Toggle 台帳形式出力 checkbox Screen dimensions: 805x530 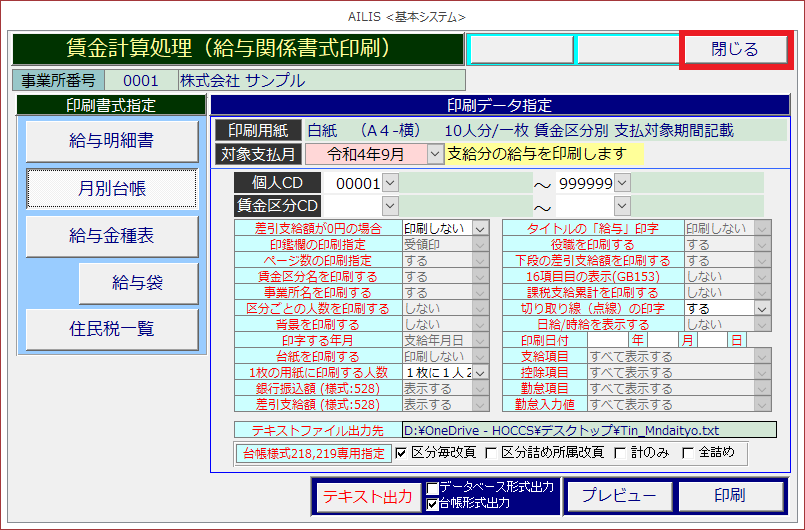point(432,503)
